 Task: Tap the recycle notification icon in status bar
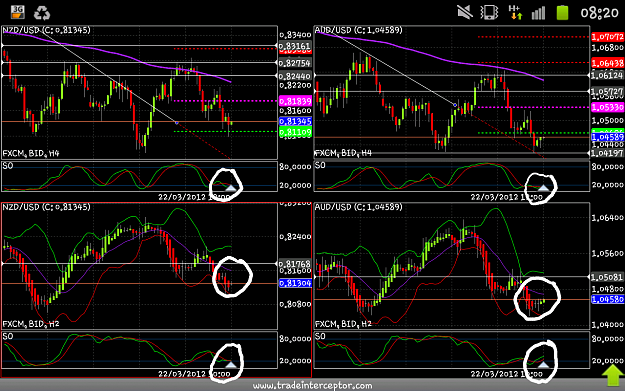pyautogui.click(x=41, y=12)
